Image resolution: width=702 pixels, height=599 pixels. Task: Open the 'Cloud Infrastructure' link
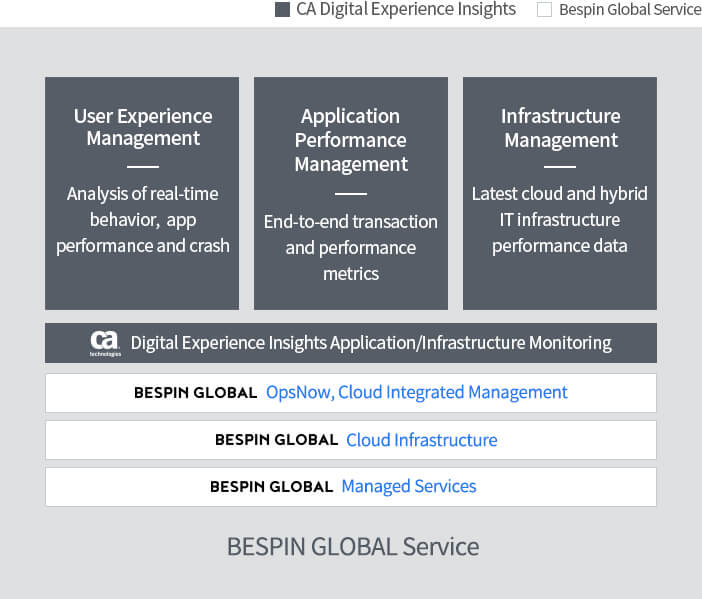click(x=422, y=440)
